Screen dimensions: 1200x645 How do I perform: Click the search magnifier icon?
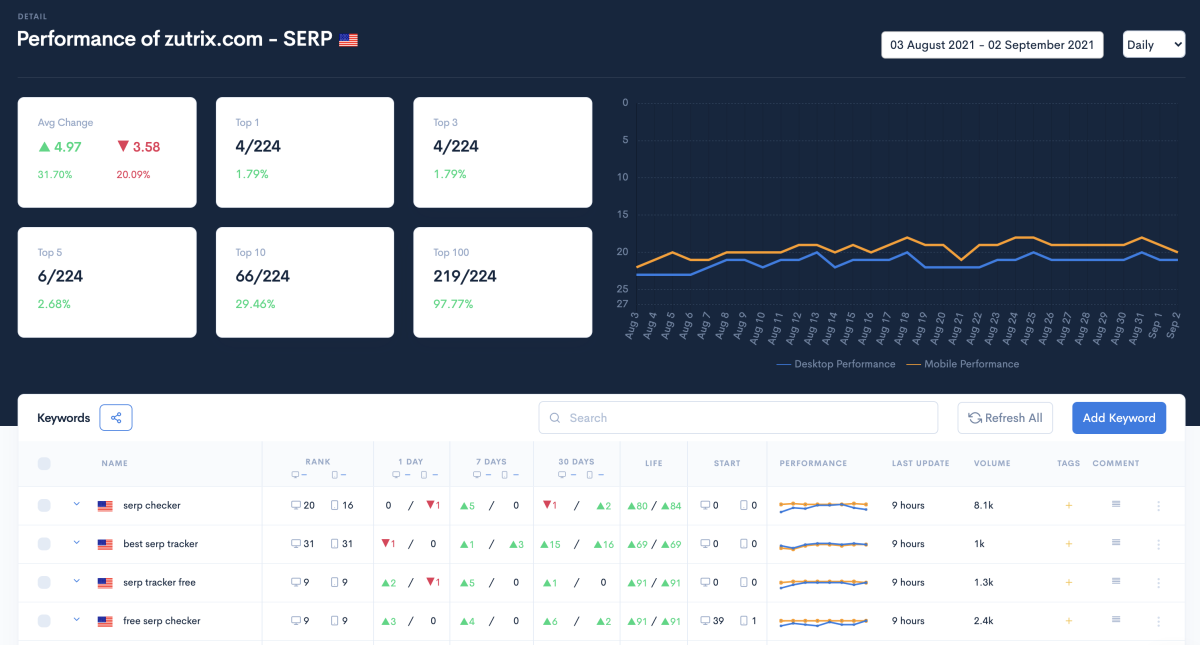tap(555, 417)
